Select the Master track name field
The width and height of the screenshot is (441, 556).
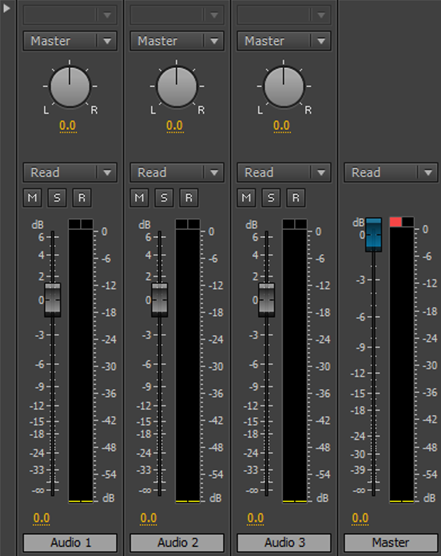point(391,543)
